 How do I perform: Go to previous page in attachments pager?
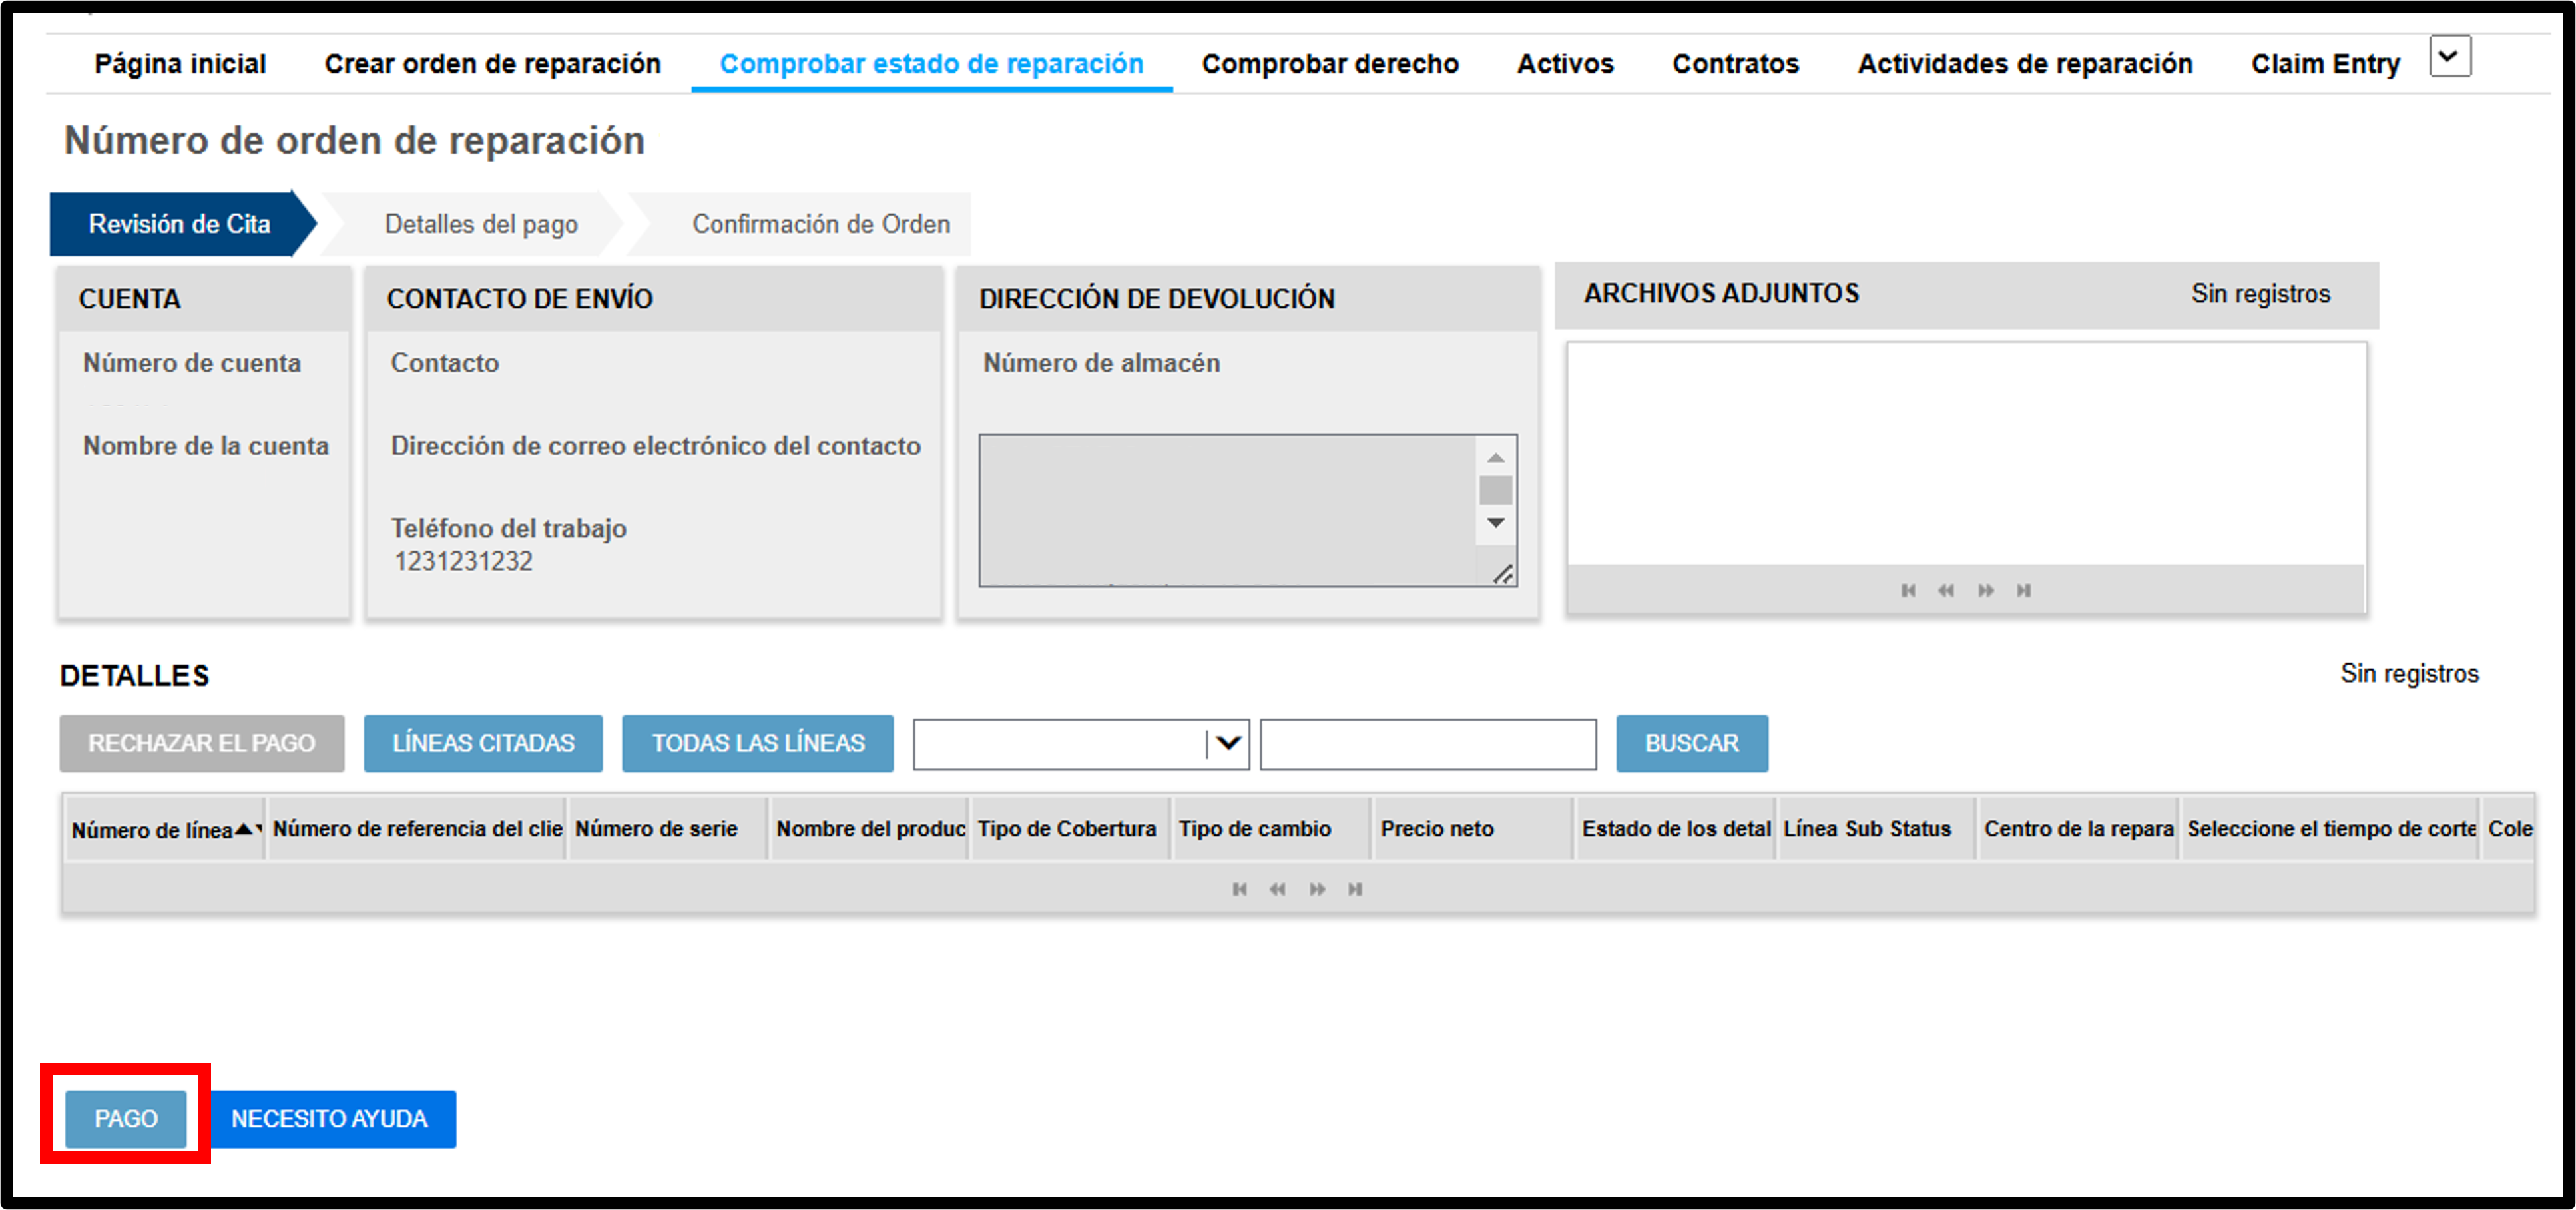click(1946, 590)
